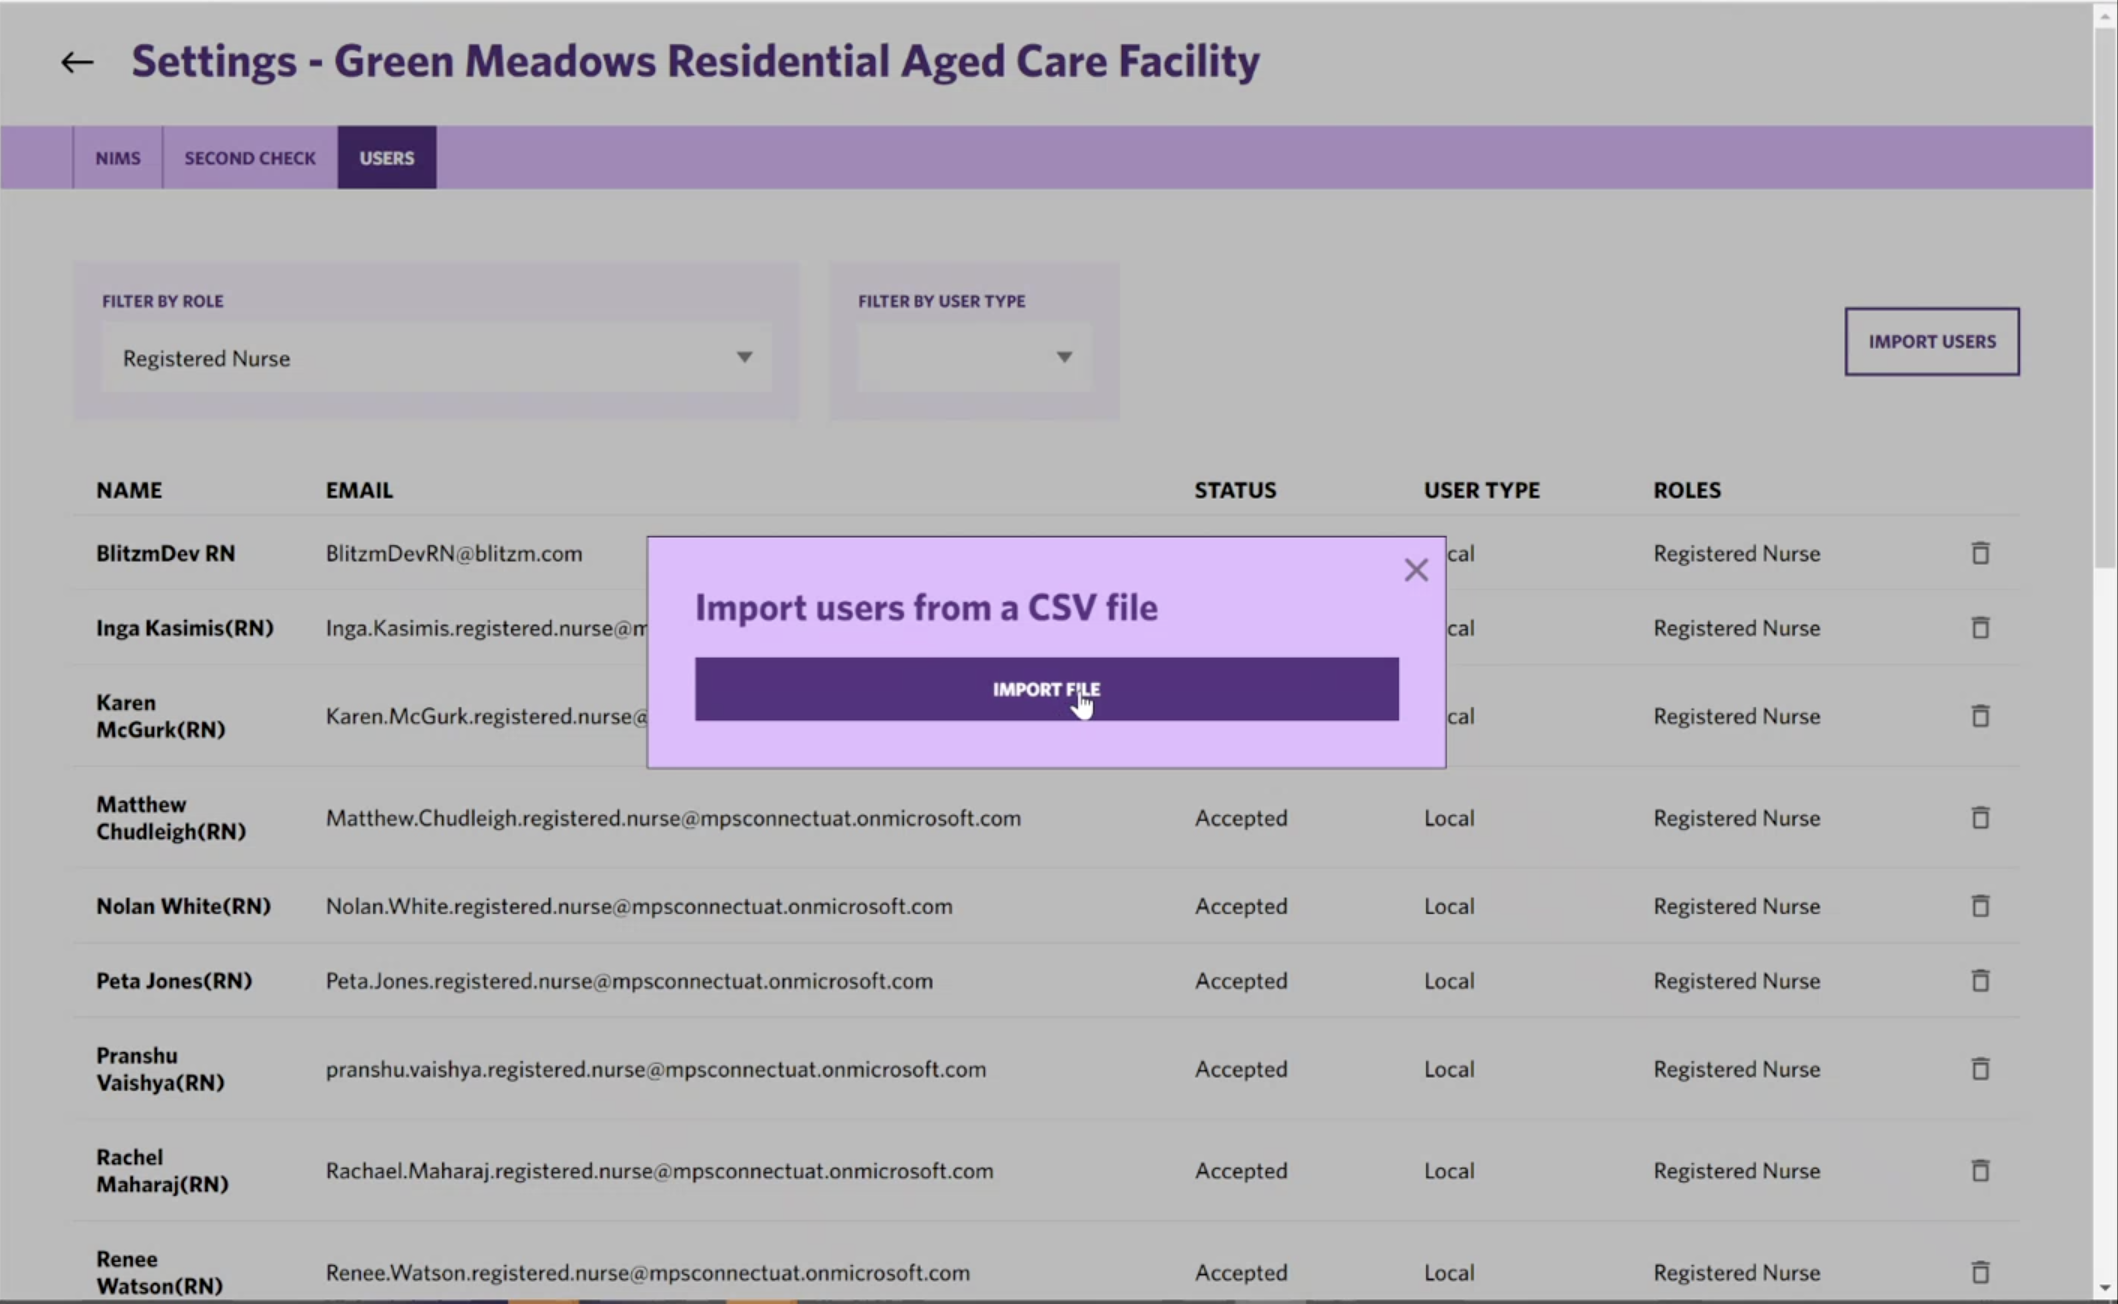The image size is (2118, 1304).
Task: Delete Rachel Maharaj(RN) with trash icon
Action: tap(1979, 1171)
